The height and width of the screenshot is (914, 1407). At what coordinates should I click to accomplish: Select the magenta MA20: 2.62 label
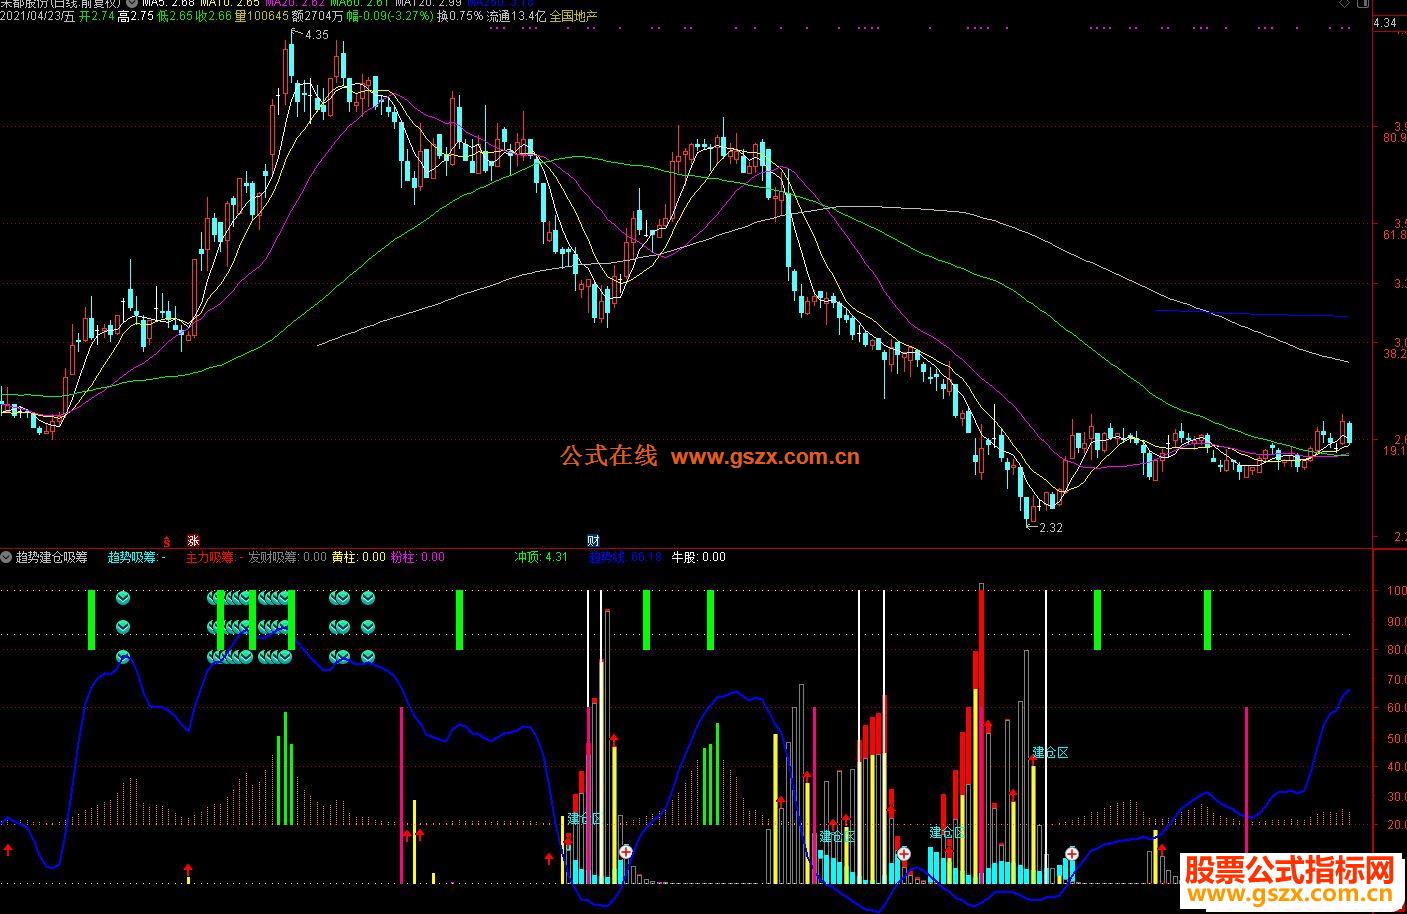295,3
